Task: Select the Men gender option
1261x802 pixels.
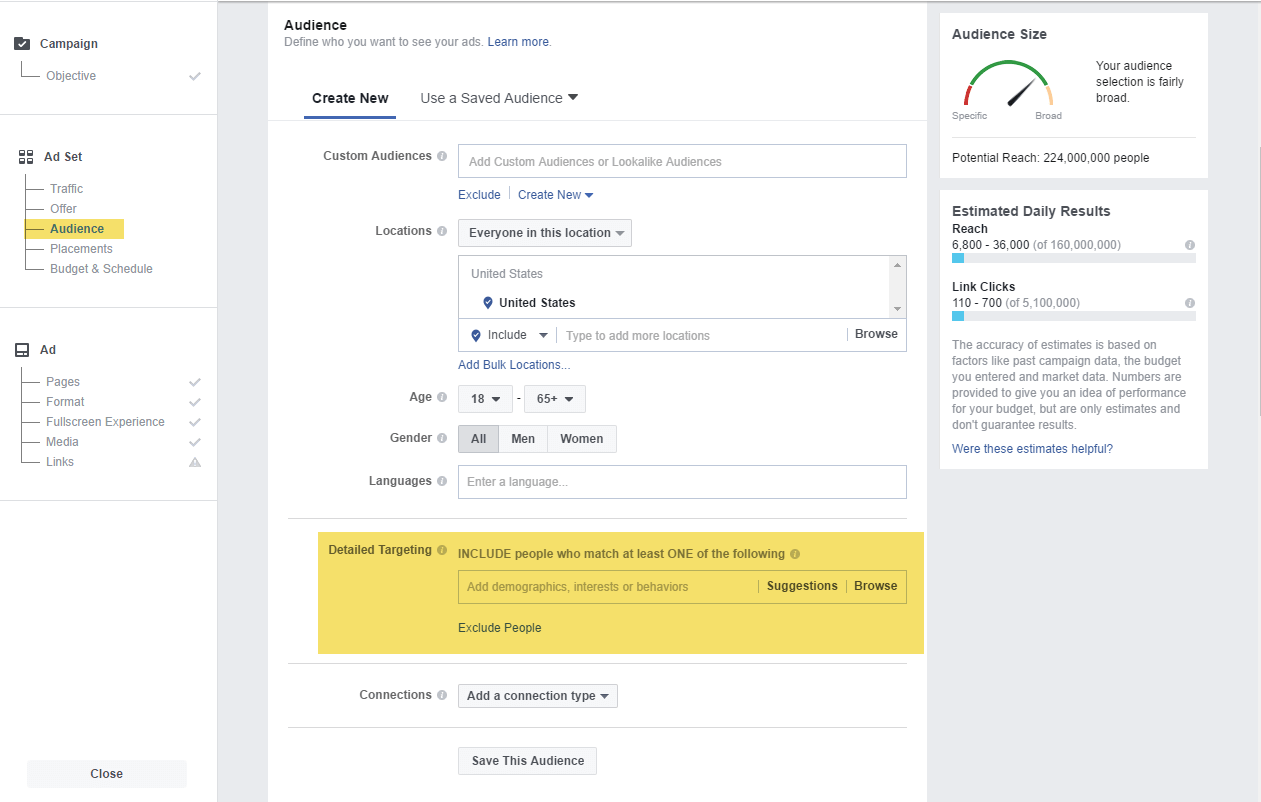Action: [523, 438]
